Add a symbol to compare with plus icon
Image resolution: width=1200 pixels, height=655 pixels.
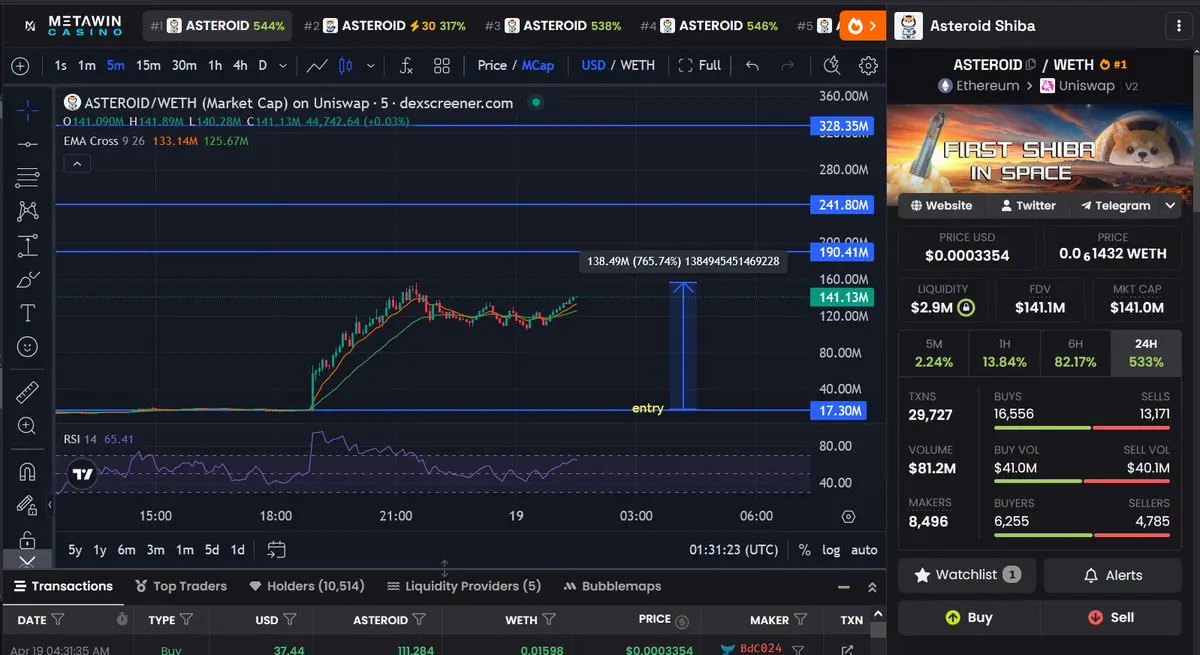(x=20, y=66)
